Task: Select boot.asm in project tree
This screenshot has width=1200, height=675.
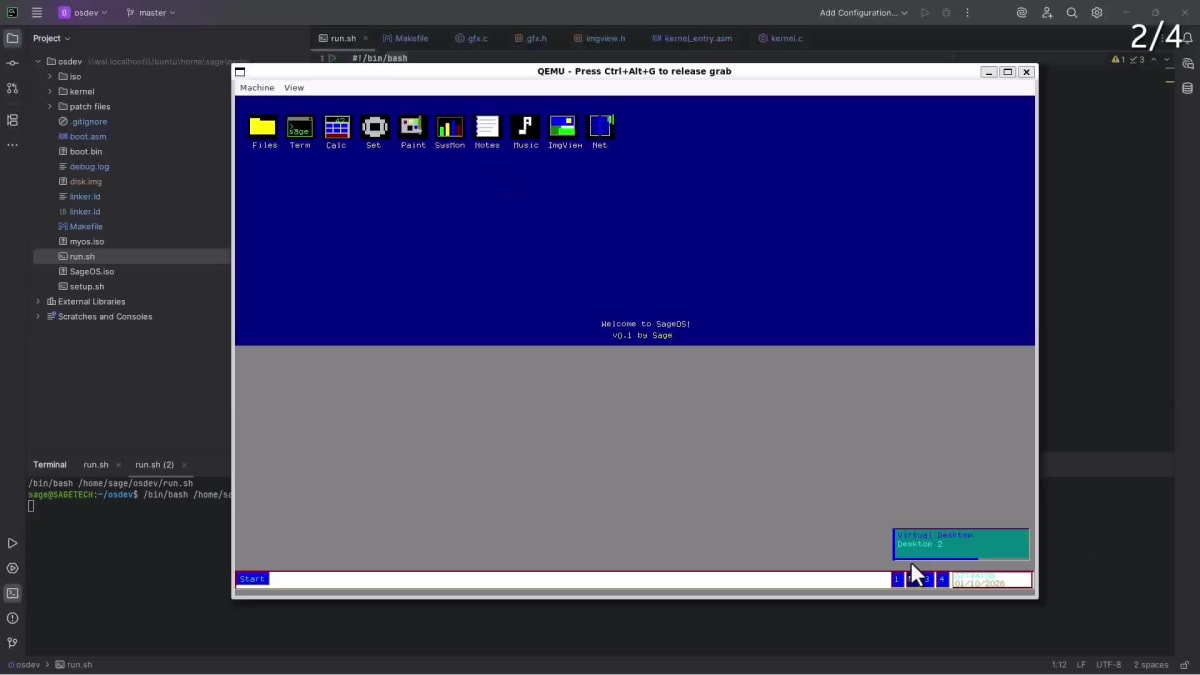Action: click(x=88, y=136)
